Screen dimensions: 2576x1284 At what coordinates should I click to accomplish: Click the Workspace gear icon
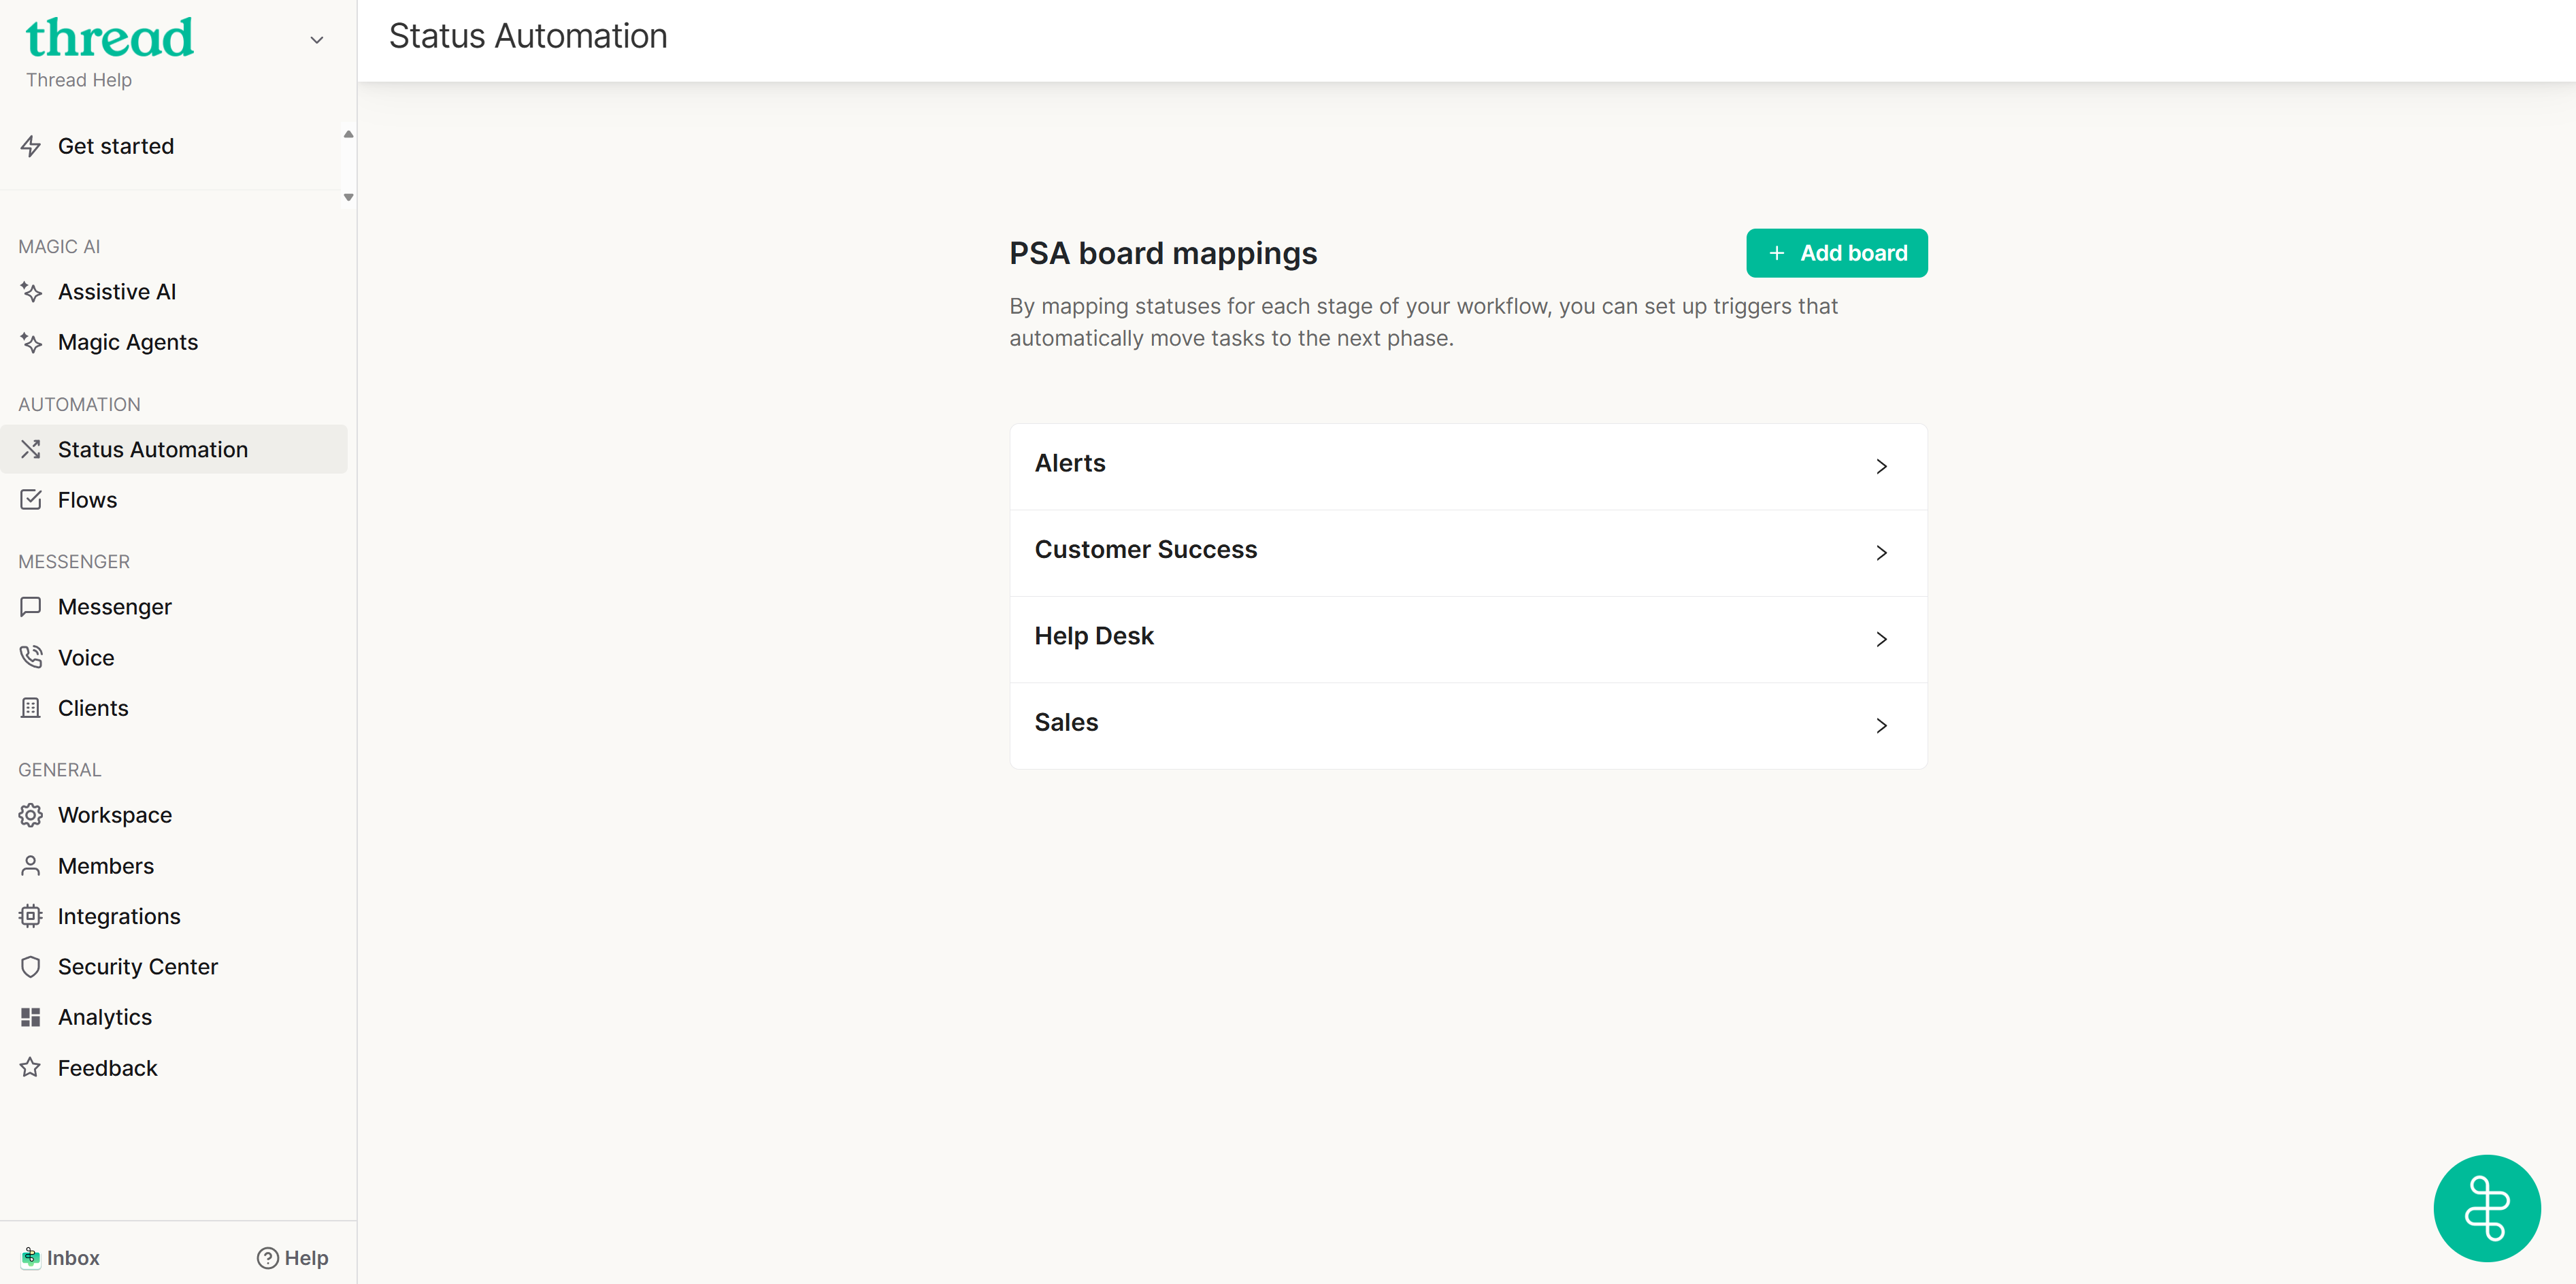coord(31,814)
